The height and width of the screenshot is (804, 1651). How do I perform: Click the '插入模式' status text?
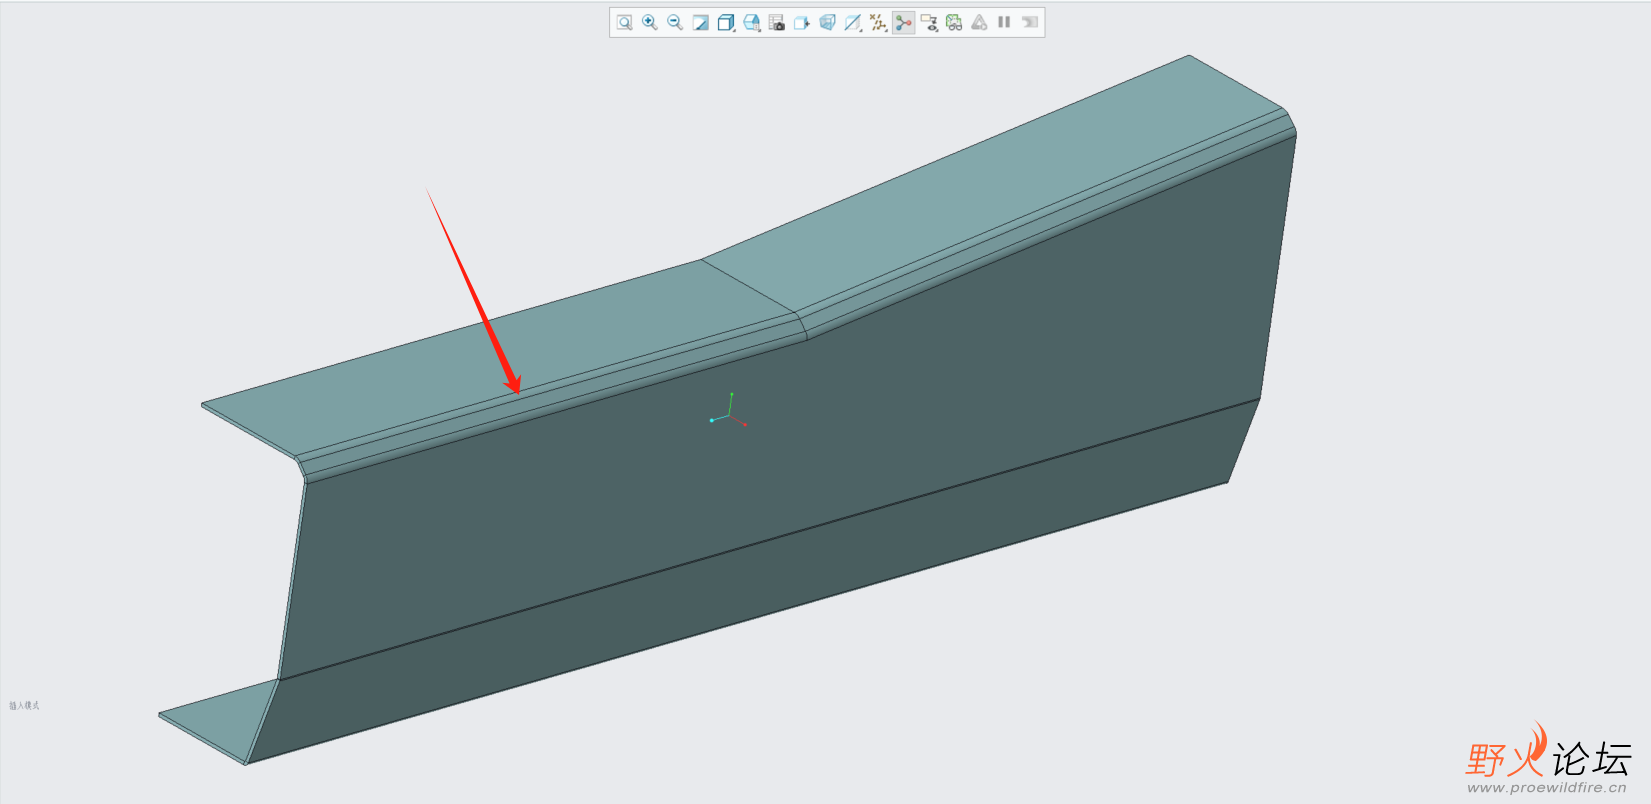point(24,705)
